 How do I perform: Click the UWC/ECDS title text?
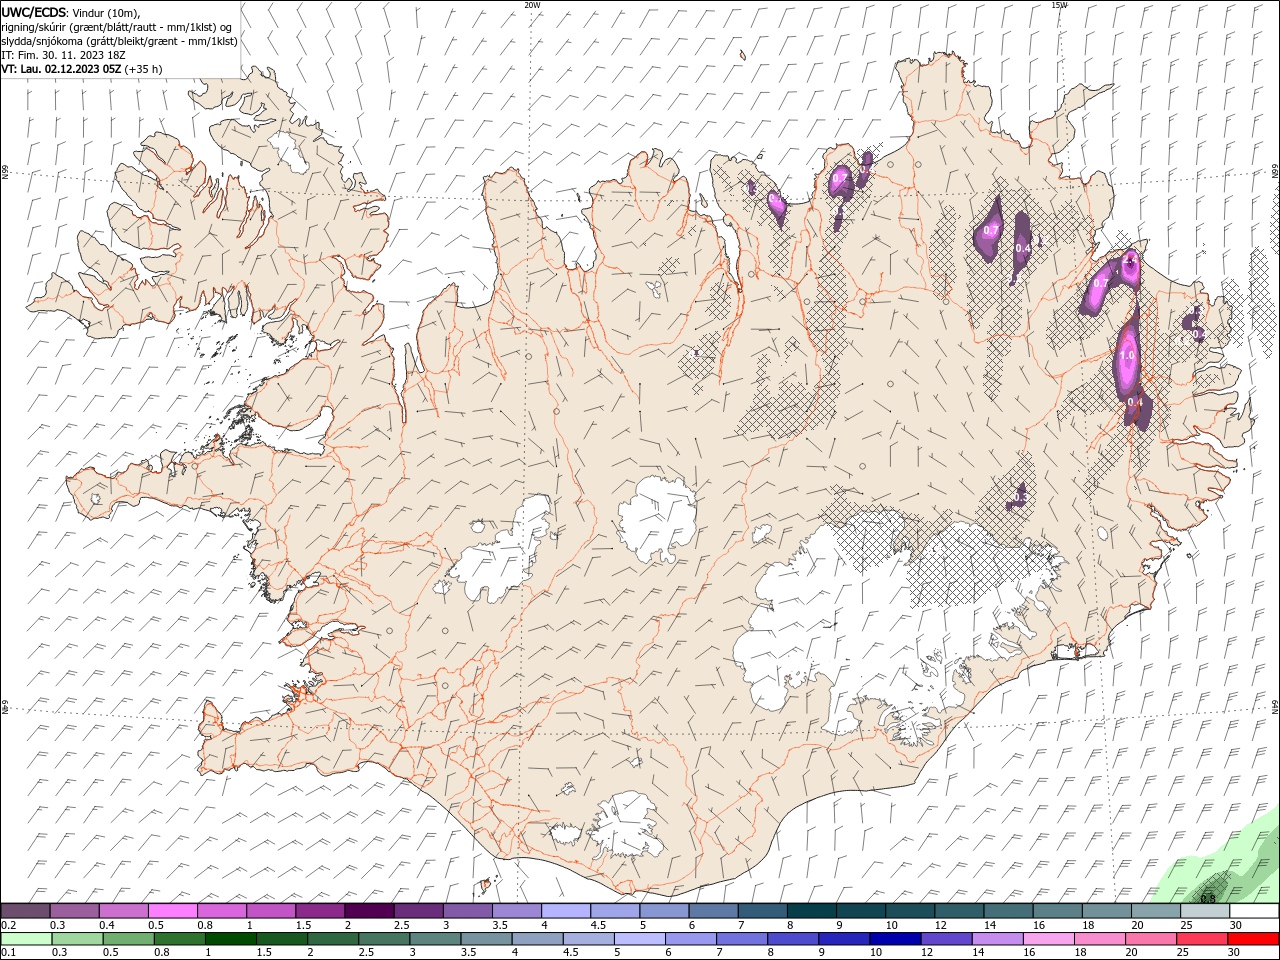pos(34,11)
